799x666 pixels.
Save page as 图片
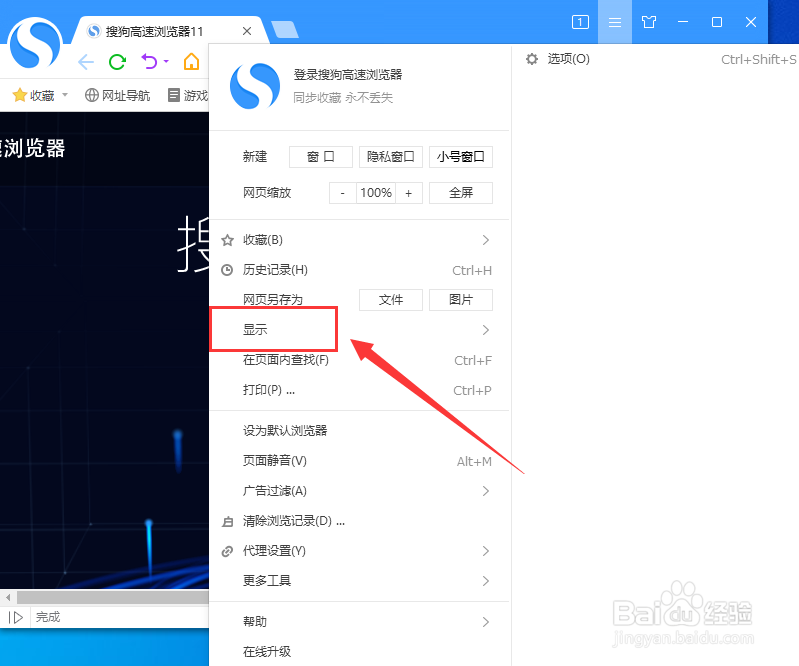coord(461,300)
